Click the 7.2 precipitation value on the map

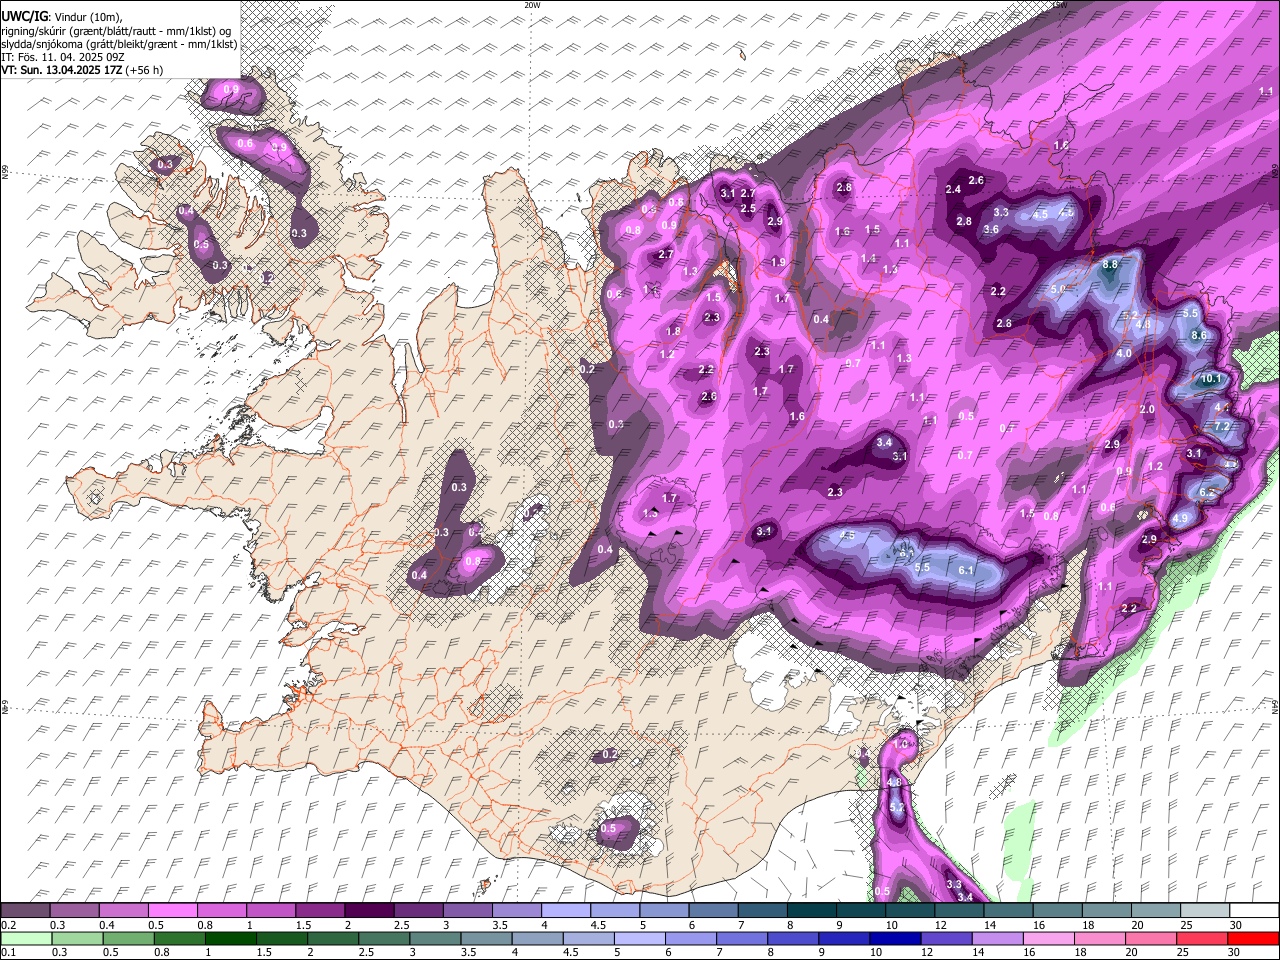pyautogui.click(x=1221, y=426)
